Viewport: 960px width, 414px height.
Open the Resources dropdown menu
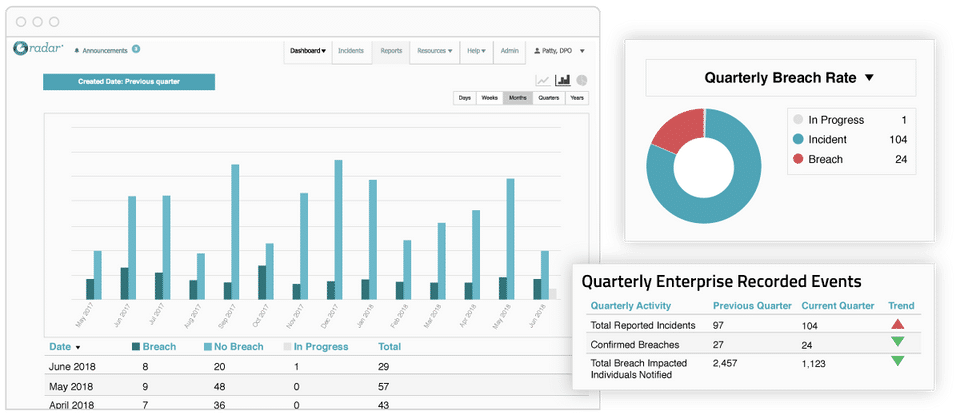[x=435, y=51]
